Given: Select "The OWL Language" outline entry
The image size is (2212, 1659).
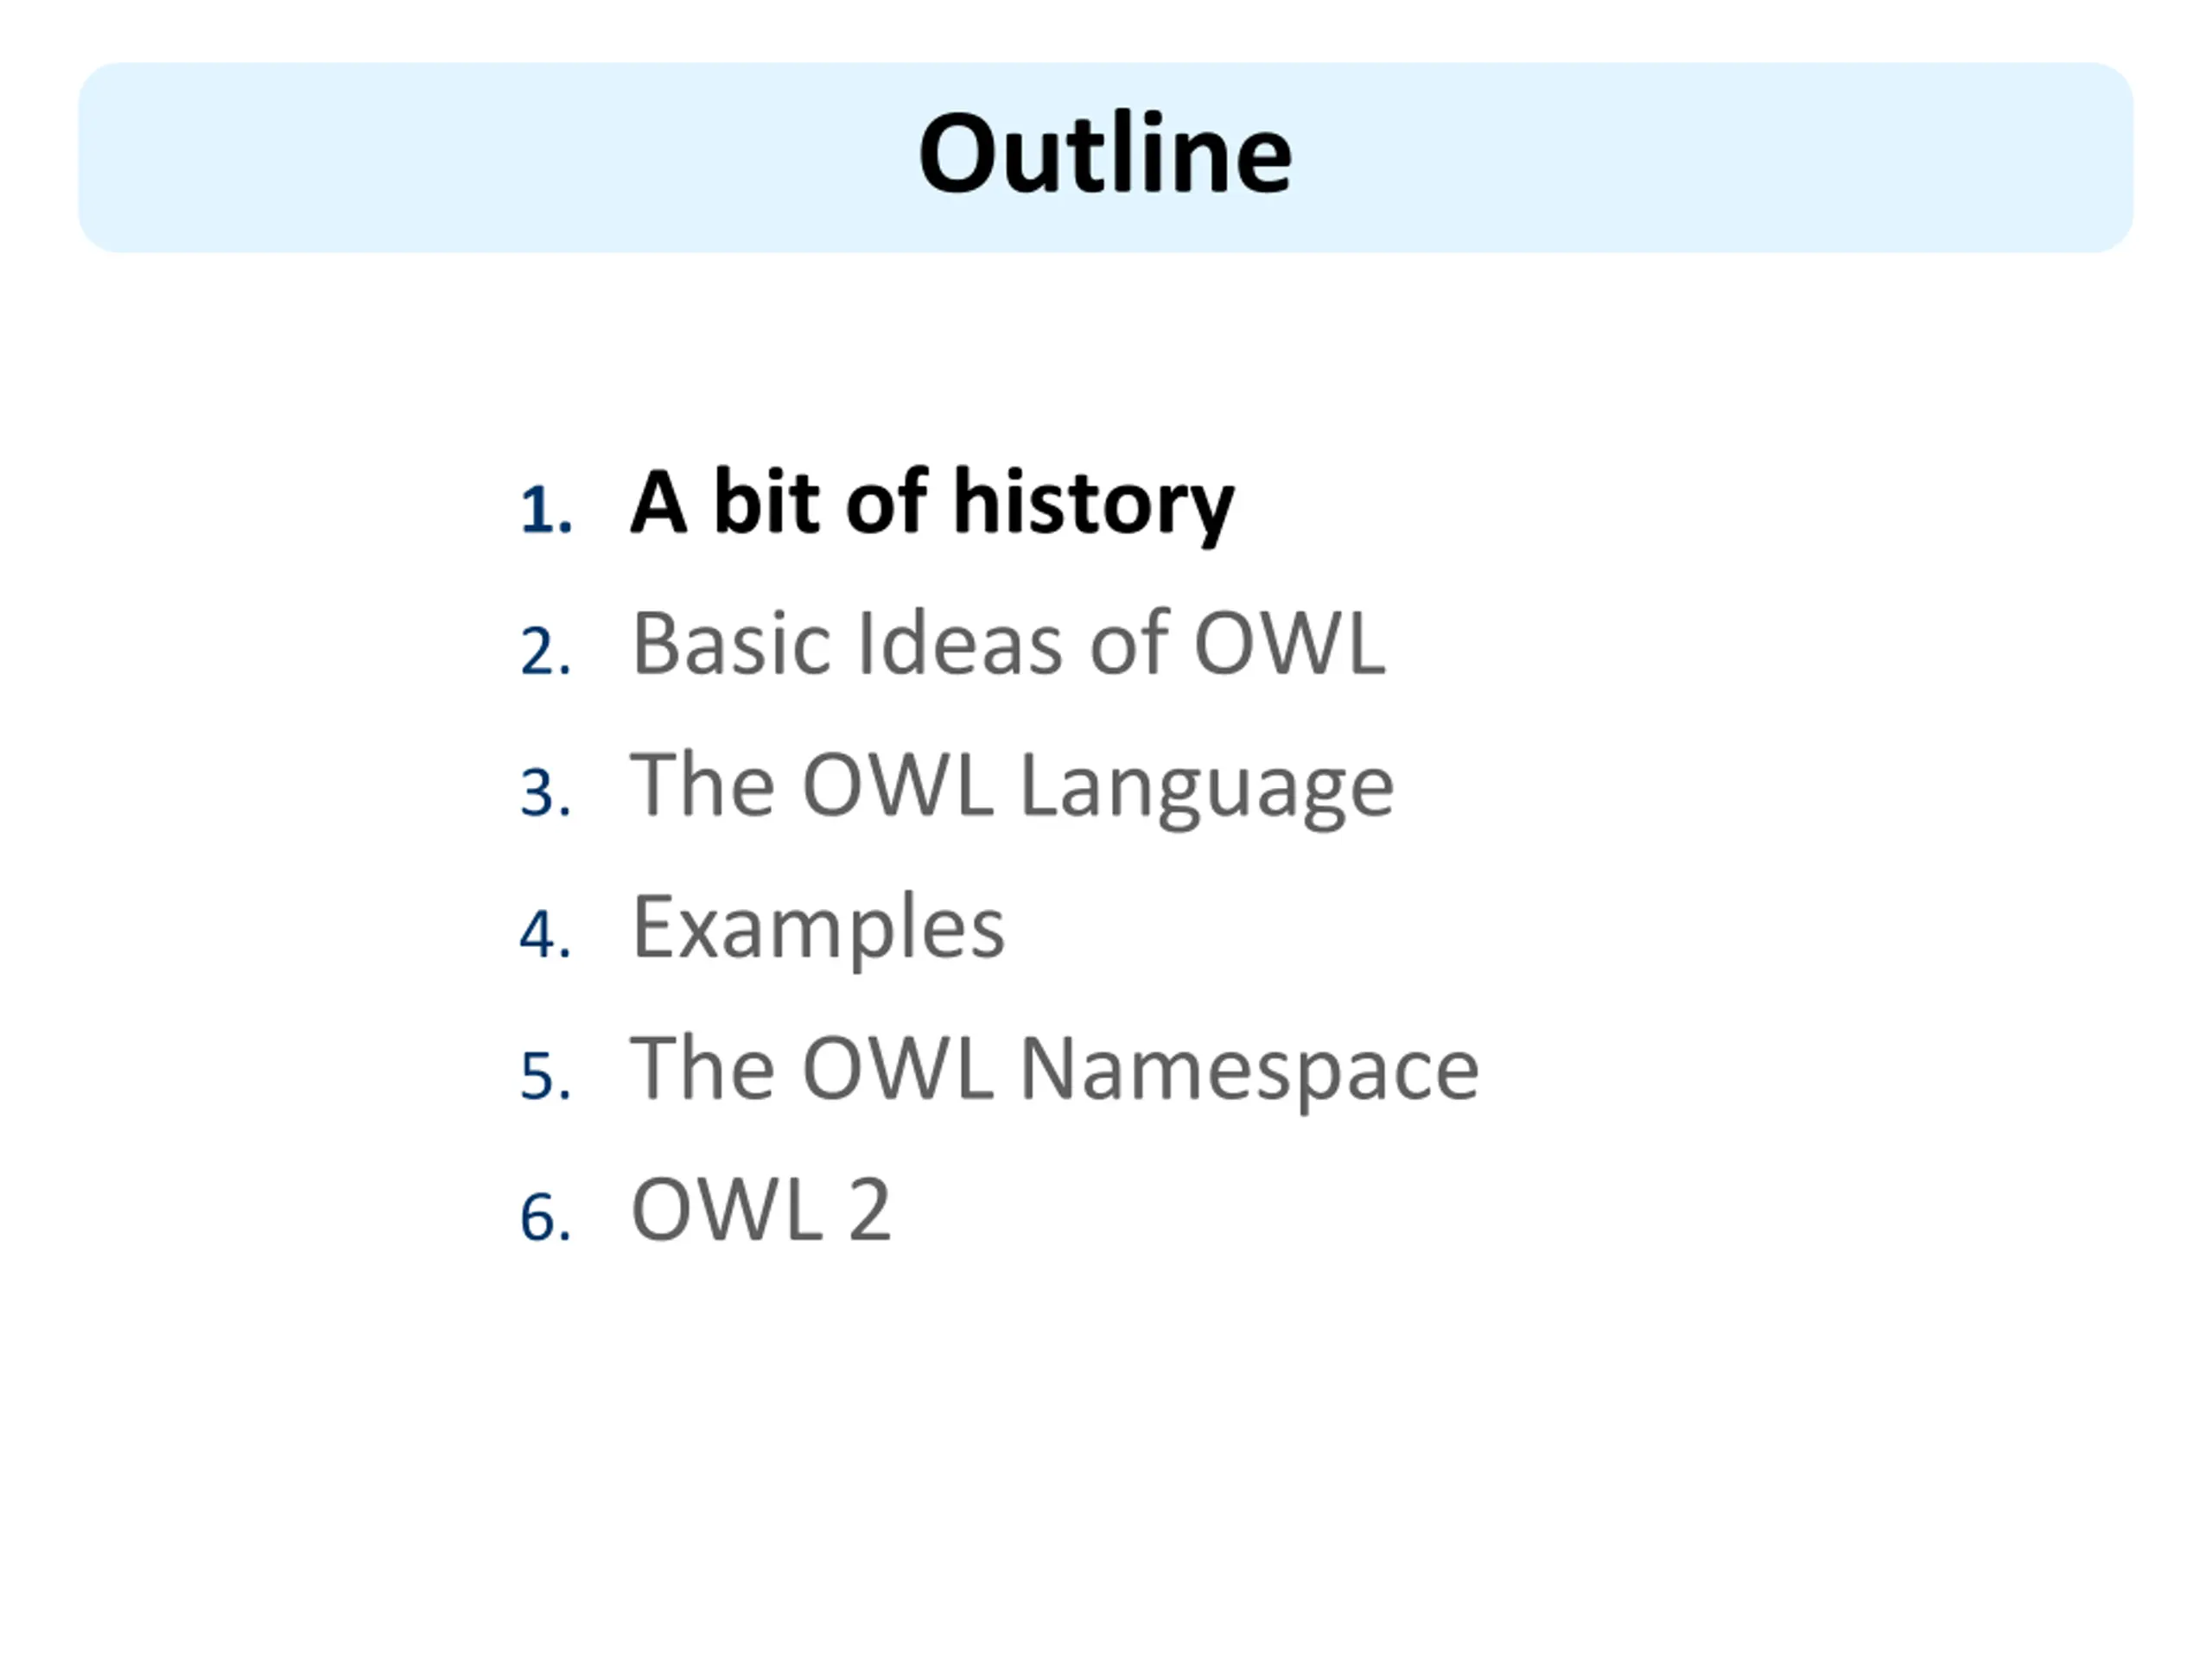Looking at the screenshot, I should pyautogui.click(x=1012, y=788).
